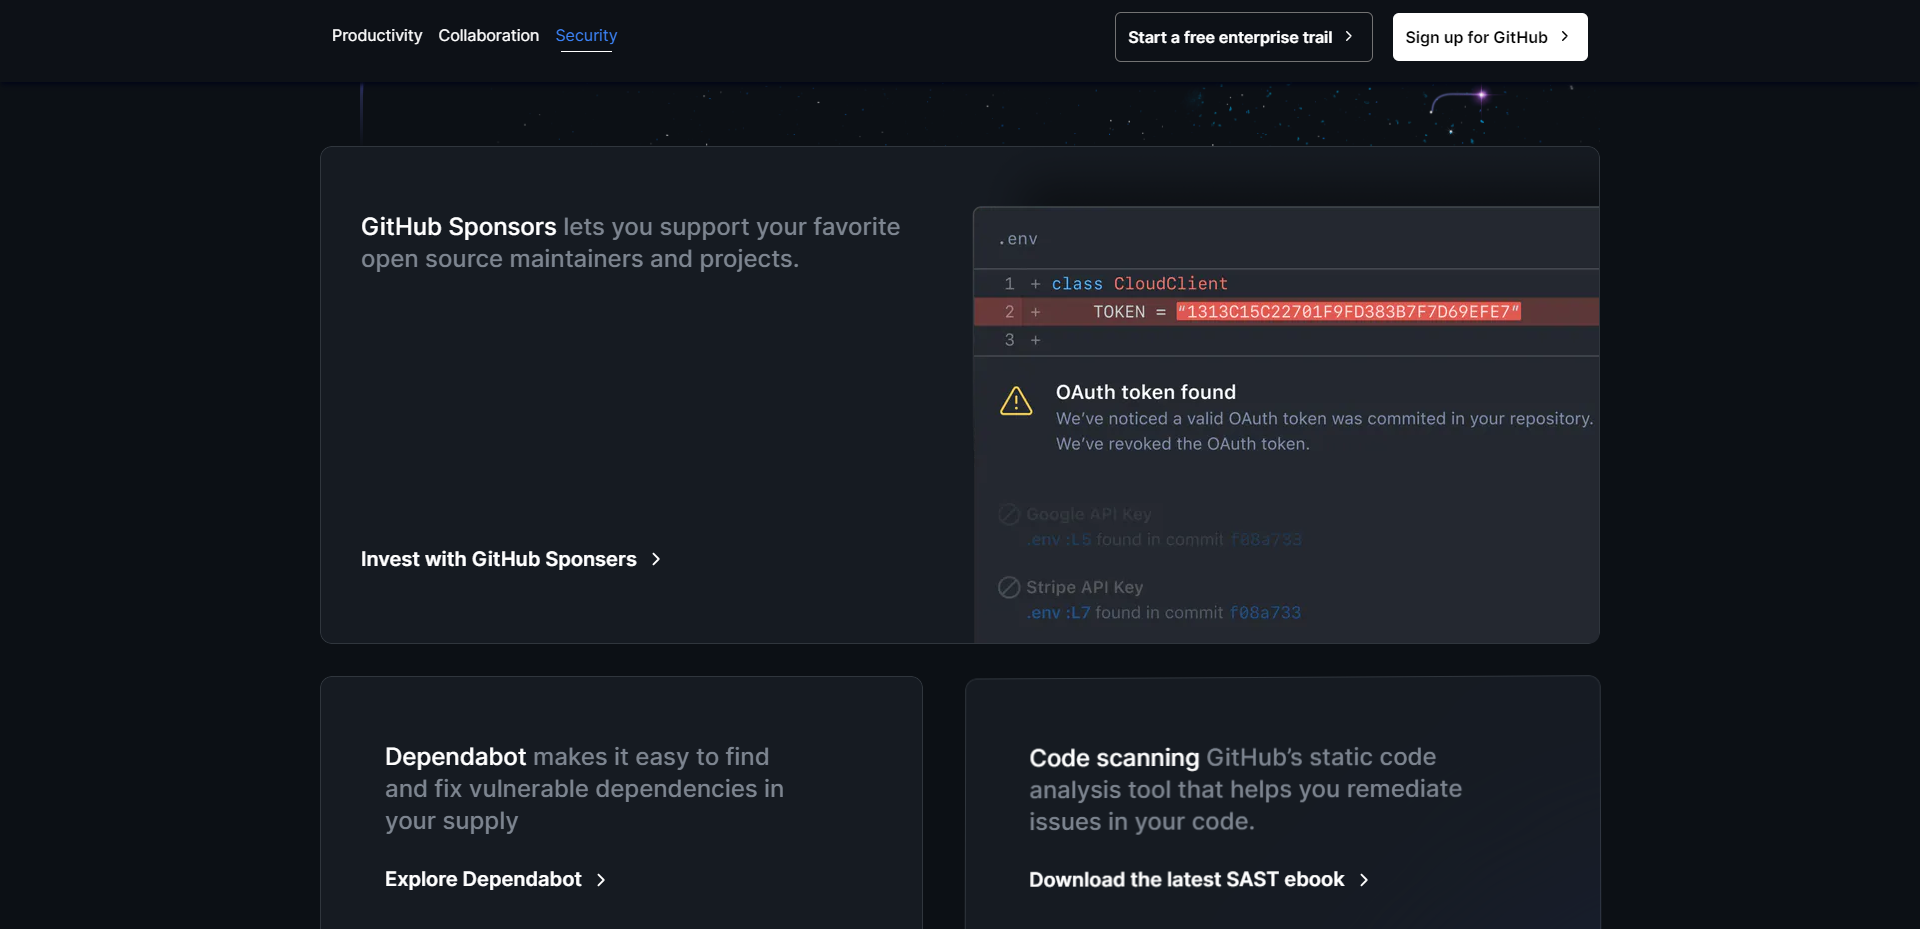Click the highlighted TOKEN string value
Screen dimensions: 1920x929
pos(1348,312)
